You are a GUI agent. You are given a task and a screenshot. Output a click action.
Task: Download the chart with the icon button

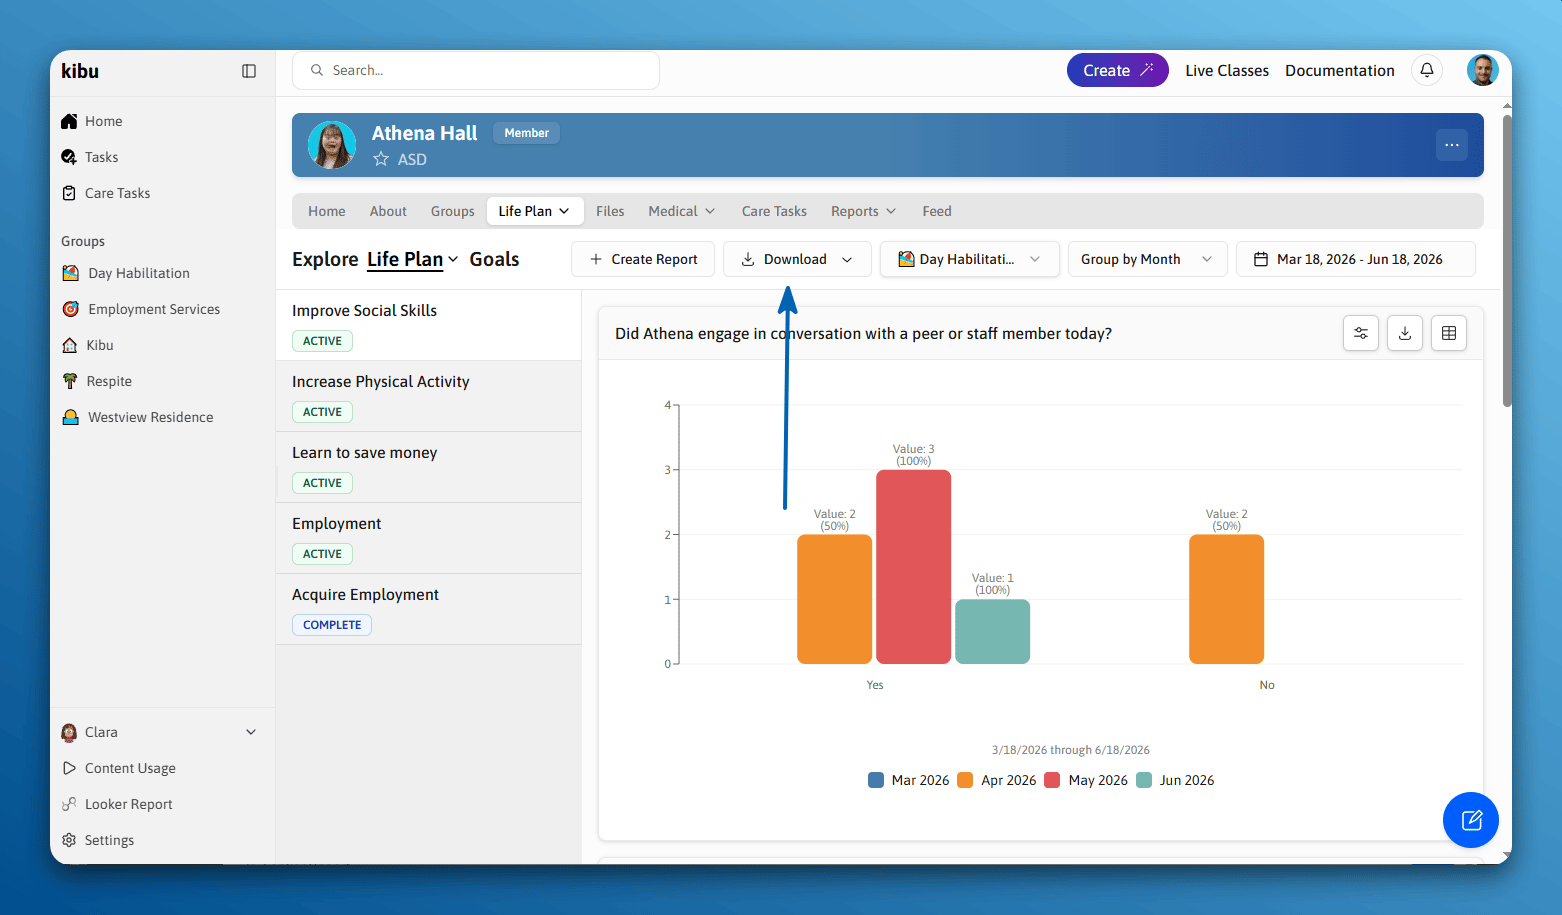tap(1405, 333)
